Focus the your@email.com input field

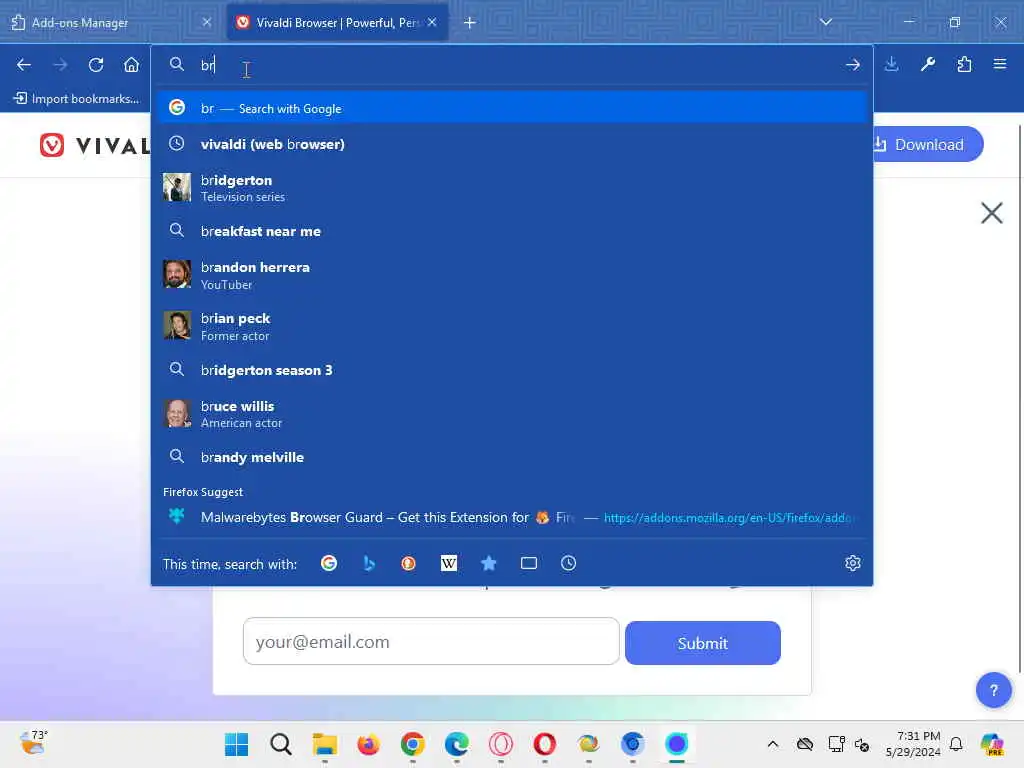point(431,641)
